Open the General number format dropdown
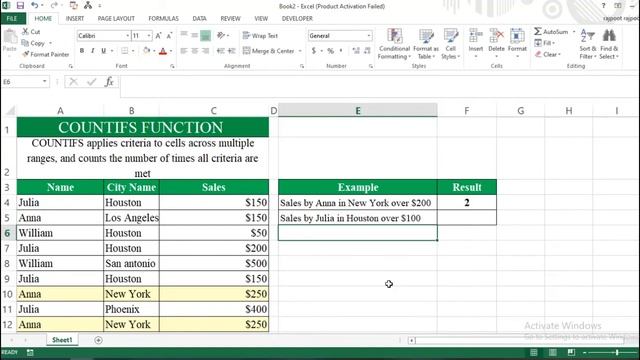This screenshot has height=360, width=640. coord(369,36)
